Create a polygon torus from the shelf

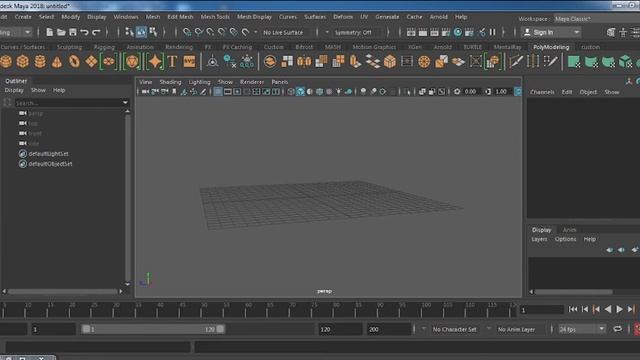pos(74,62)
